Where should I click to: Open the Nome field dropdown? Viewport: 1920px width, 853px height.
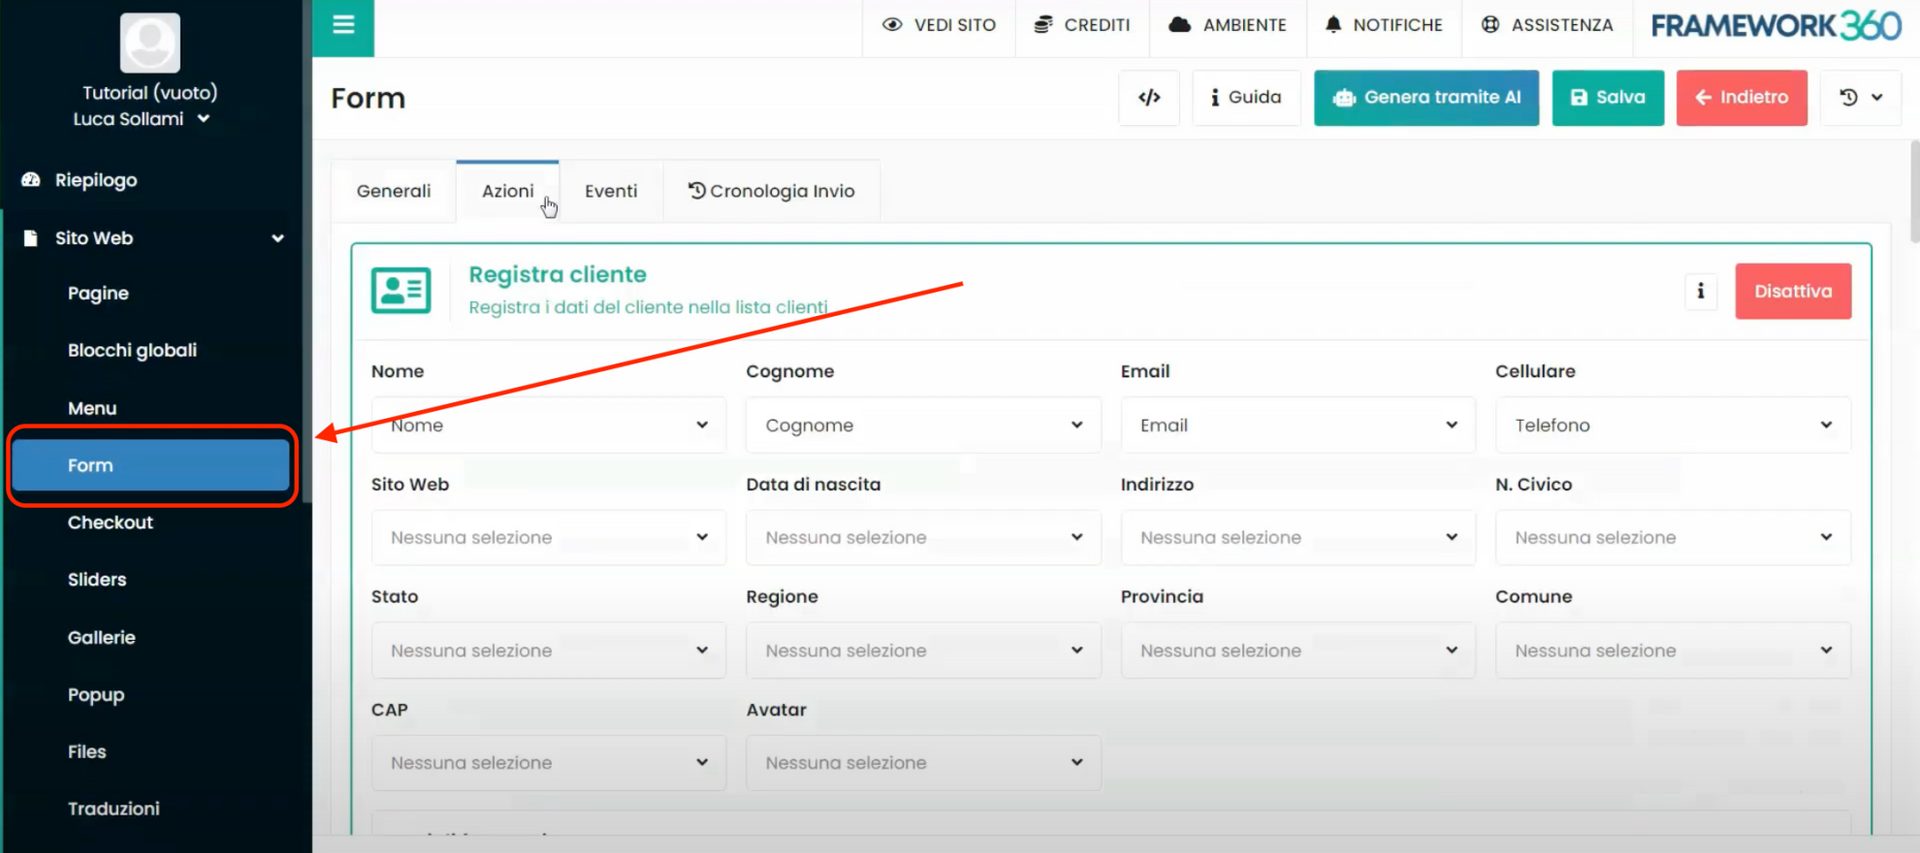coord(548,425)
